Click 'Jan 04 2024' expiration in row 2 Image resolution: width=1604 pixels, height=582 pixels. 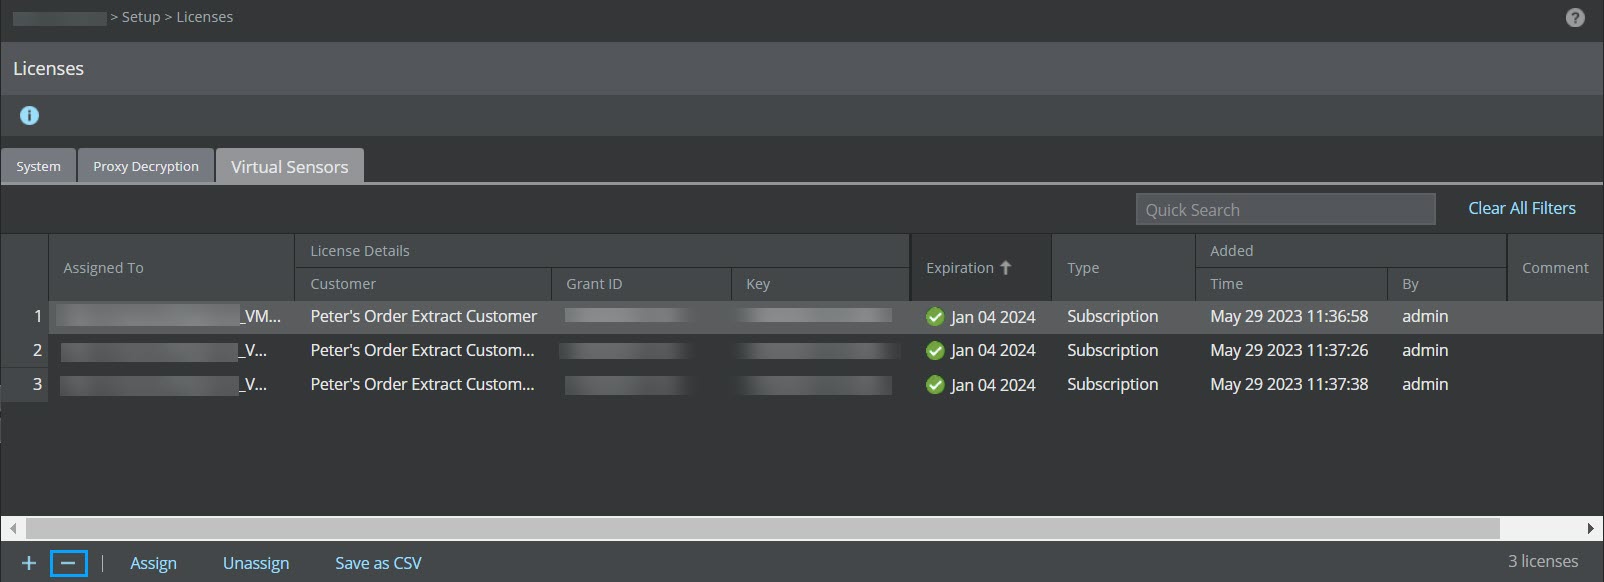993,350
